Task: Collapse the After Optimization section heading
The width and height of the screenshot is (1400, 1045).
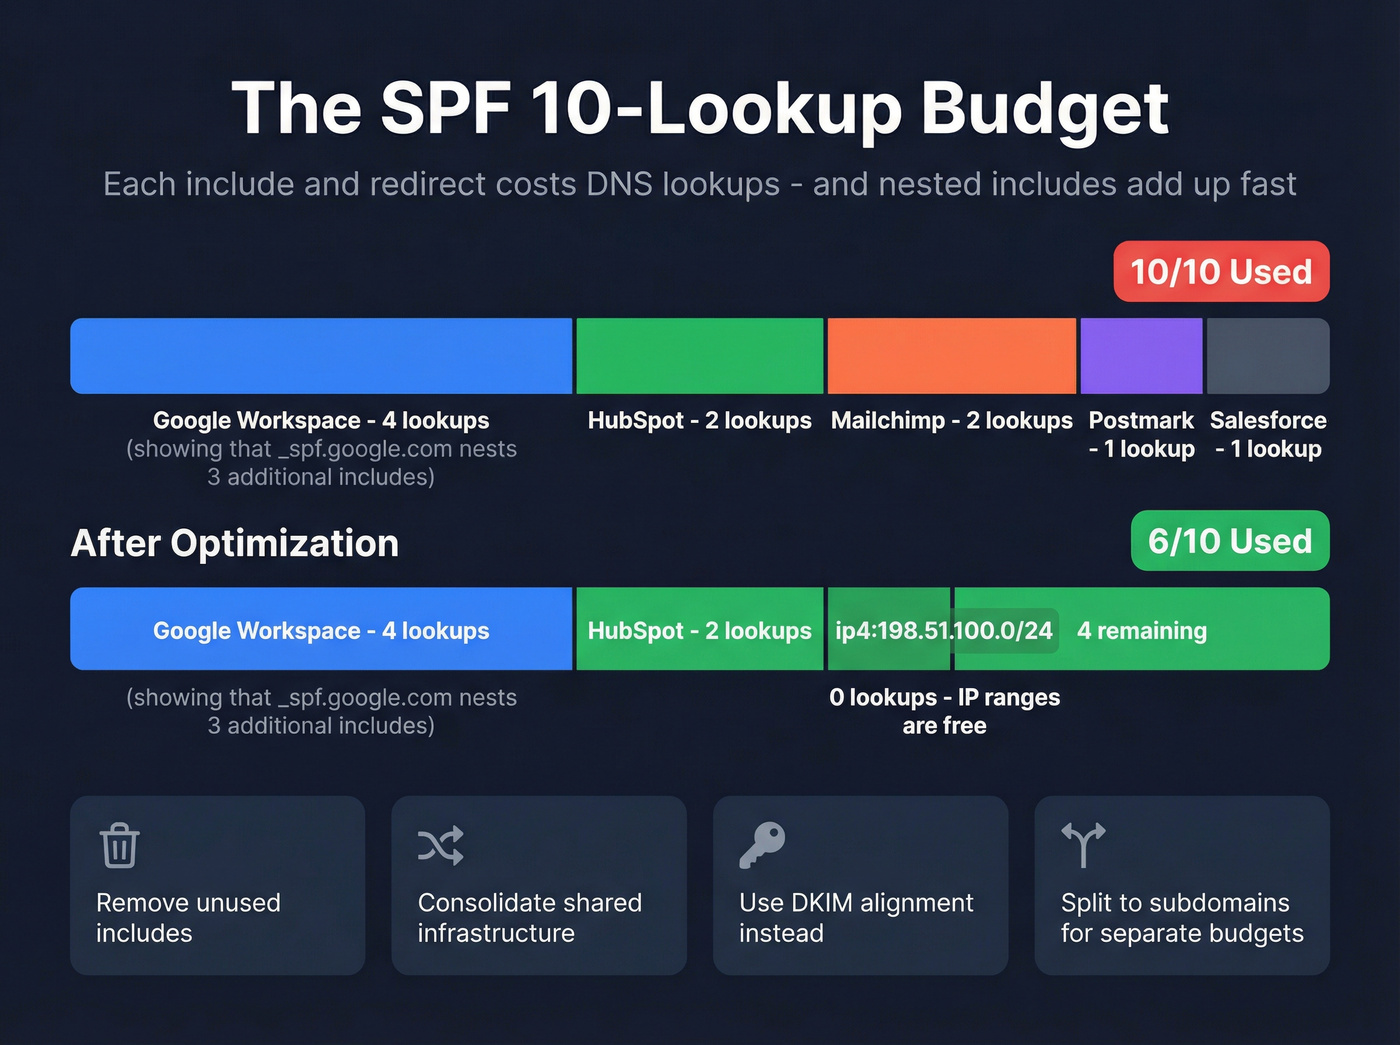Action: coord(234,543)
